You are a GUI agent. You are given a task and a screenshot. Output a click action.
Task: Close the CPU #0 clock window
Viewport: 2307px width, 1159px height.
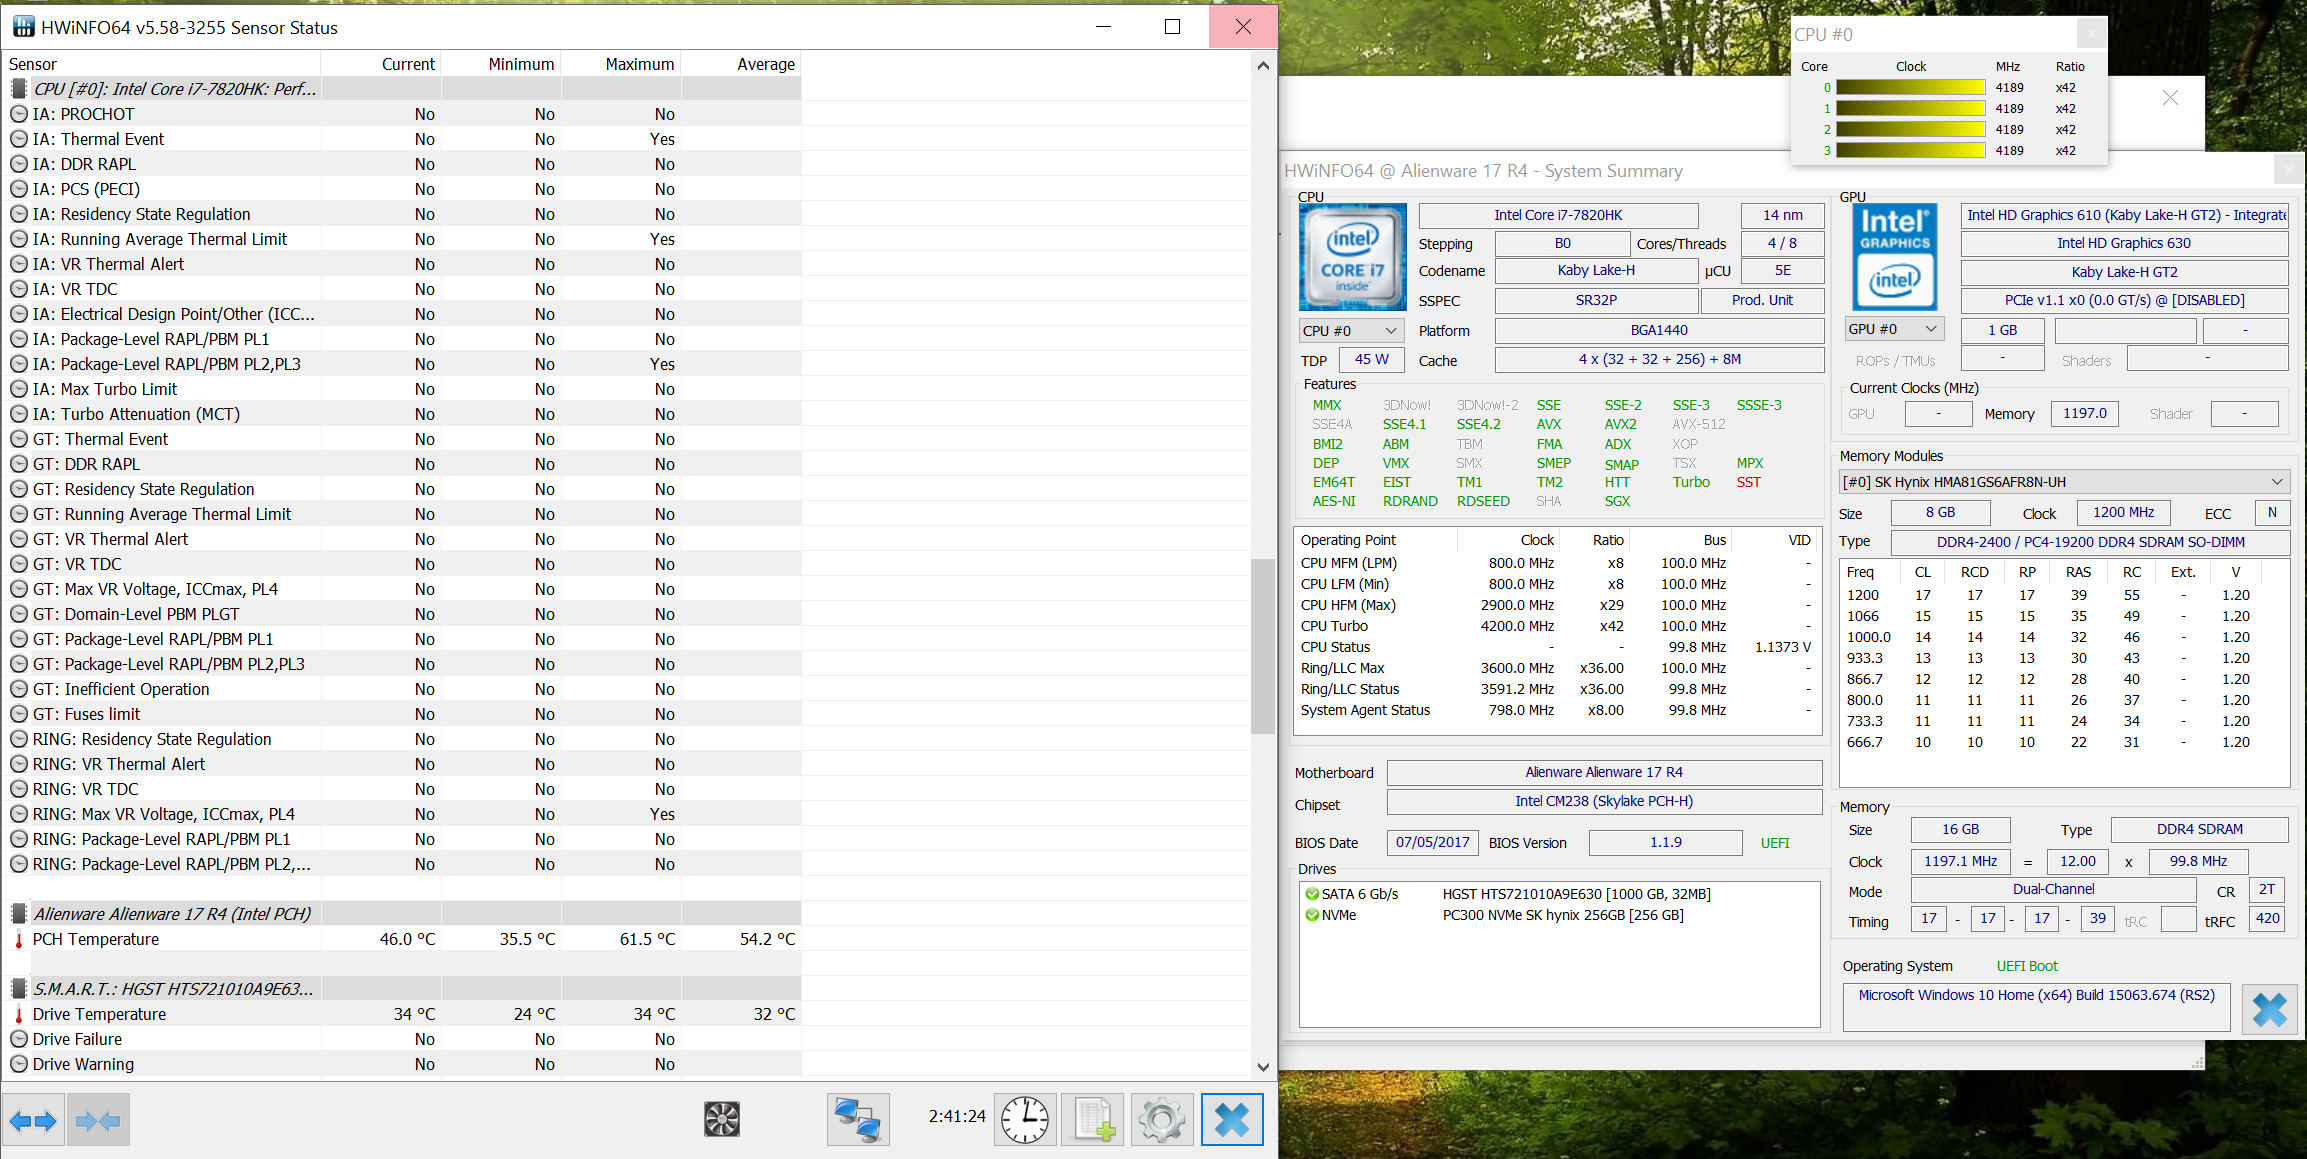2090,34
